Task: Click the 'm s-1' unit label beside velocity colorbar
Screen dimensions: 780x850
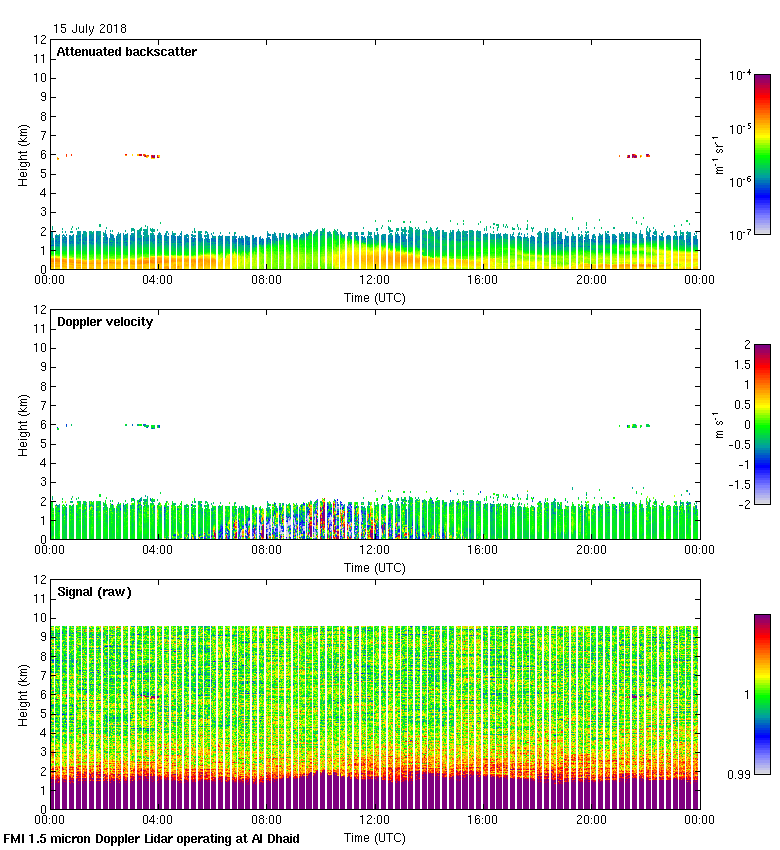Action: [717, 424]
